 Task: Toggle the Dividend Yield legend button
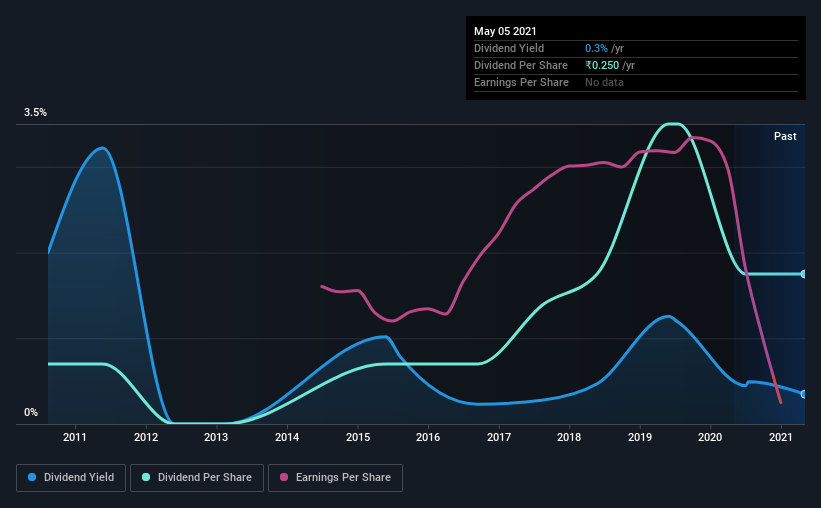click(x=71, y=478)
